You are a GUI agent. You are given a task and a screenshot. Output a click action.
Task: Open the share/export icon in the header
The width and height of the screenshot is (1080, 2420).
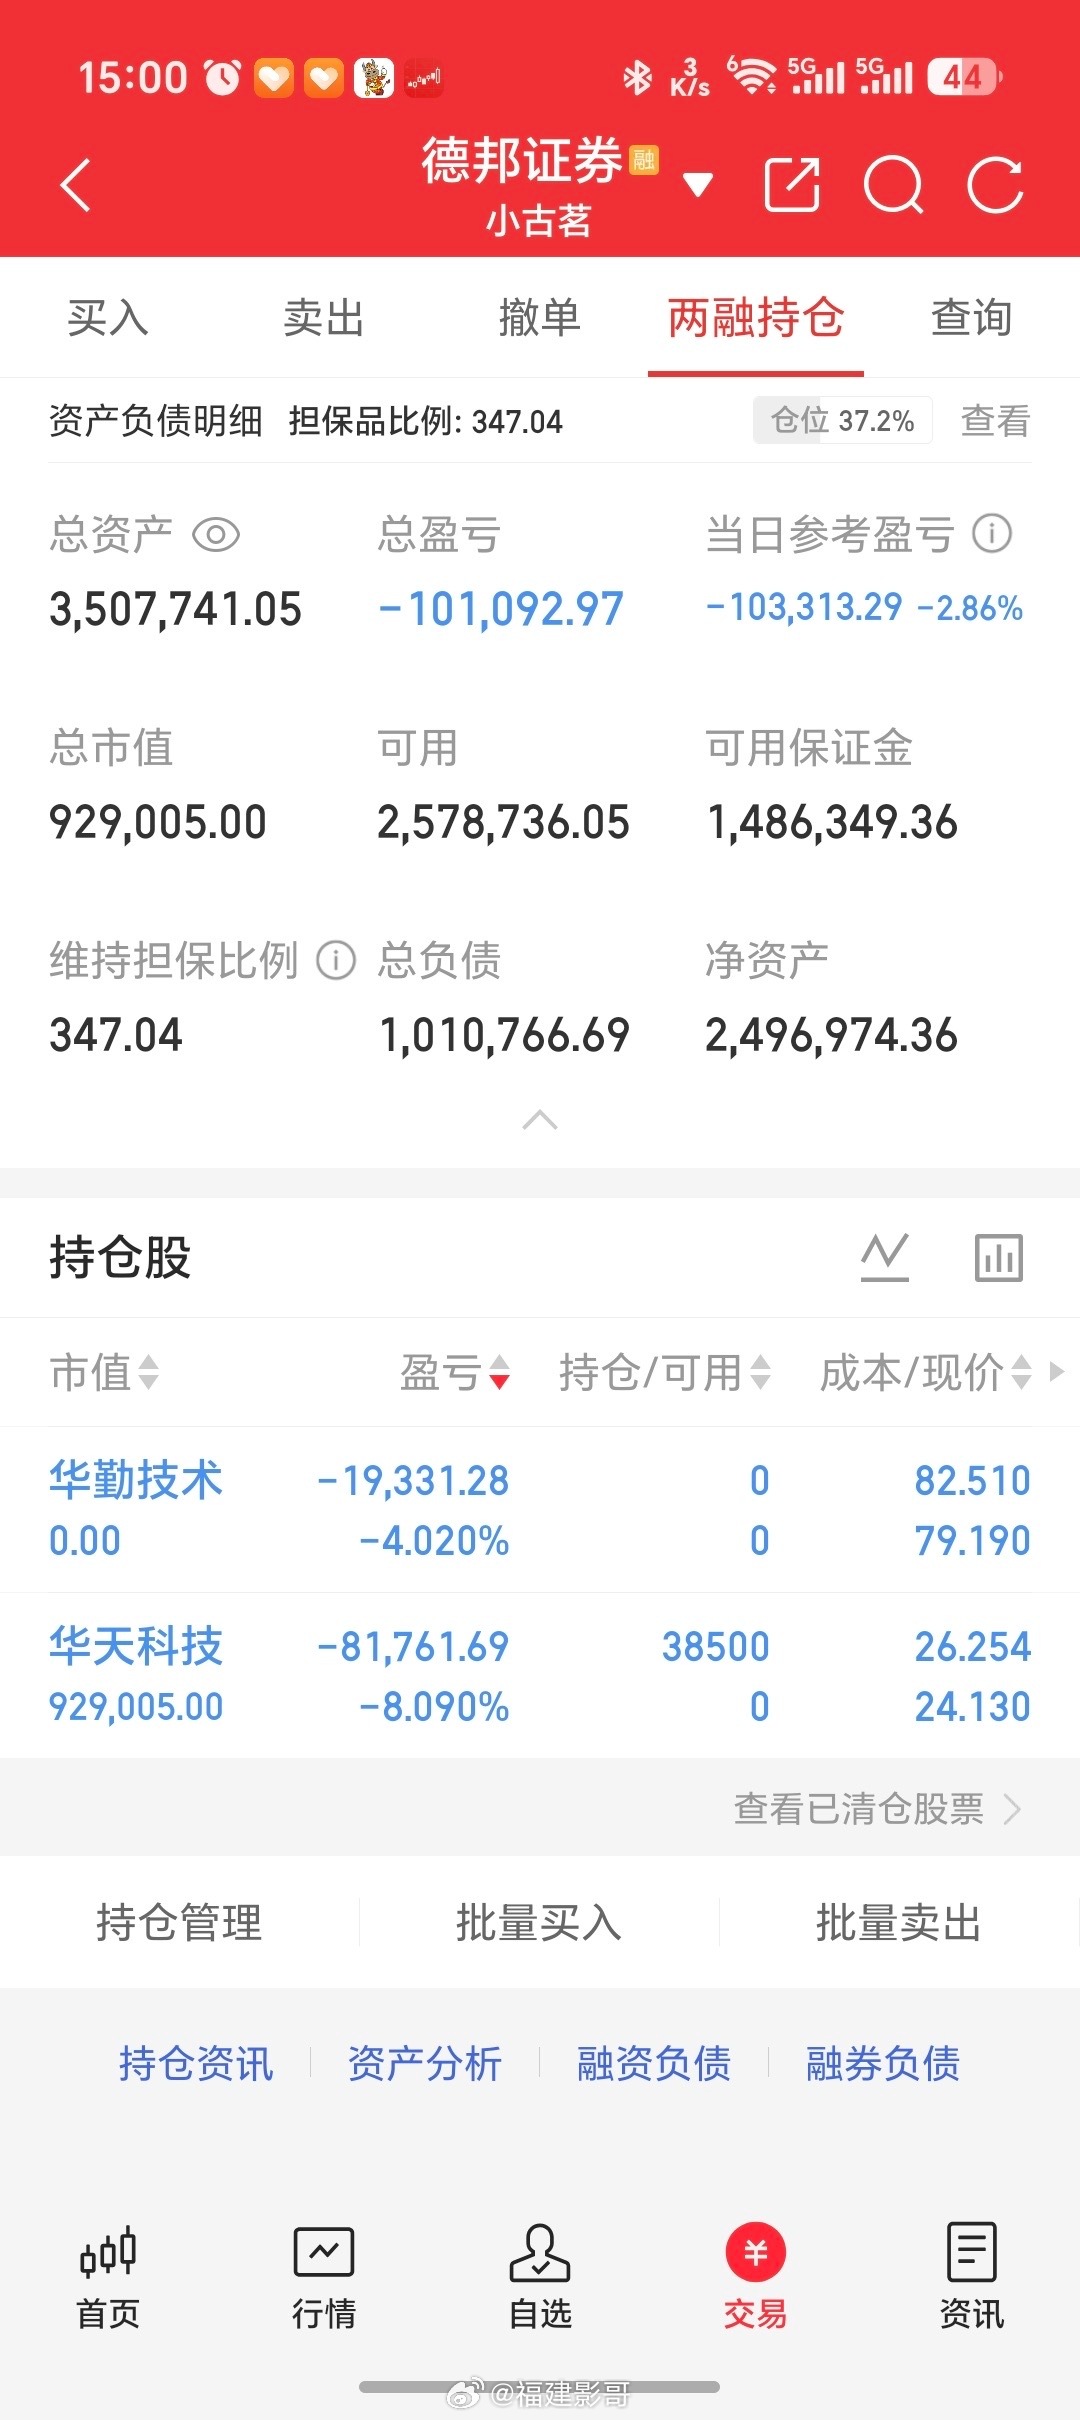792,185
